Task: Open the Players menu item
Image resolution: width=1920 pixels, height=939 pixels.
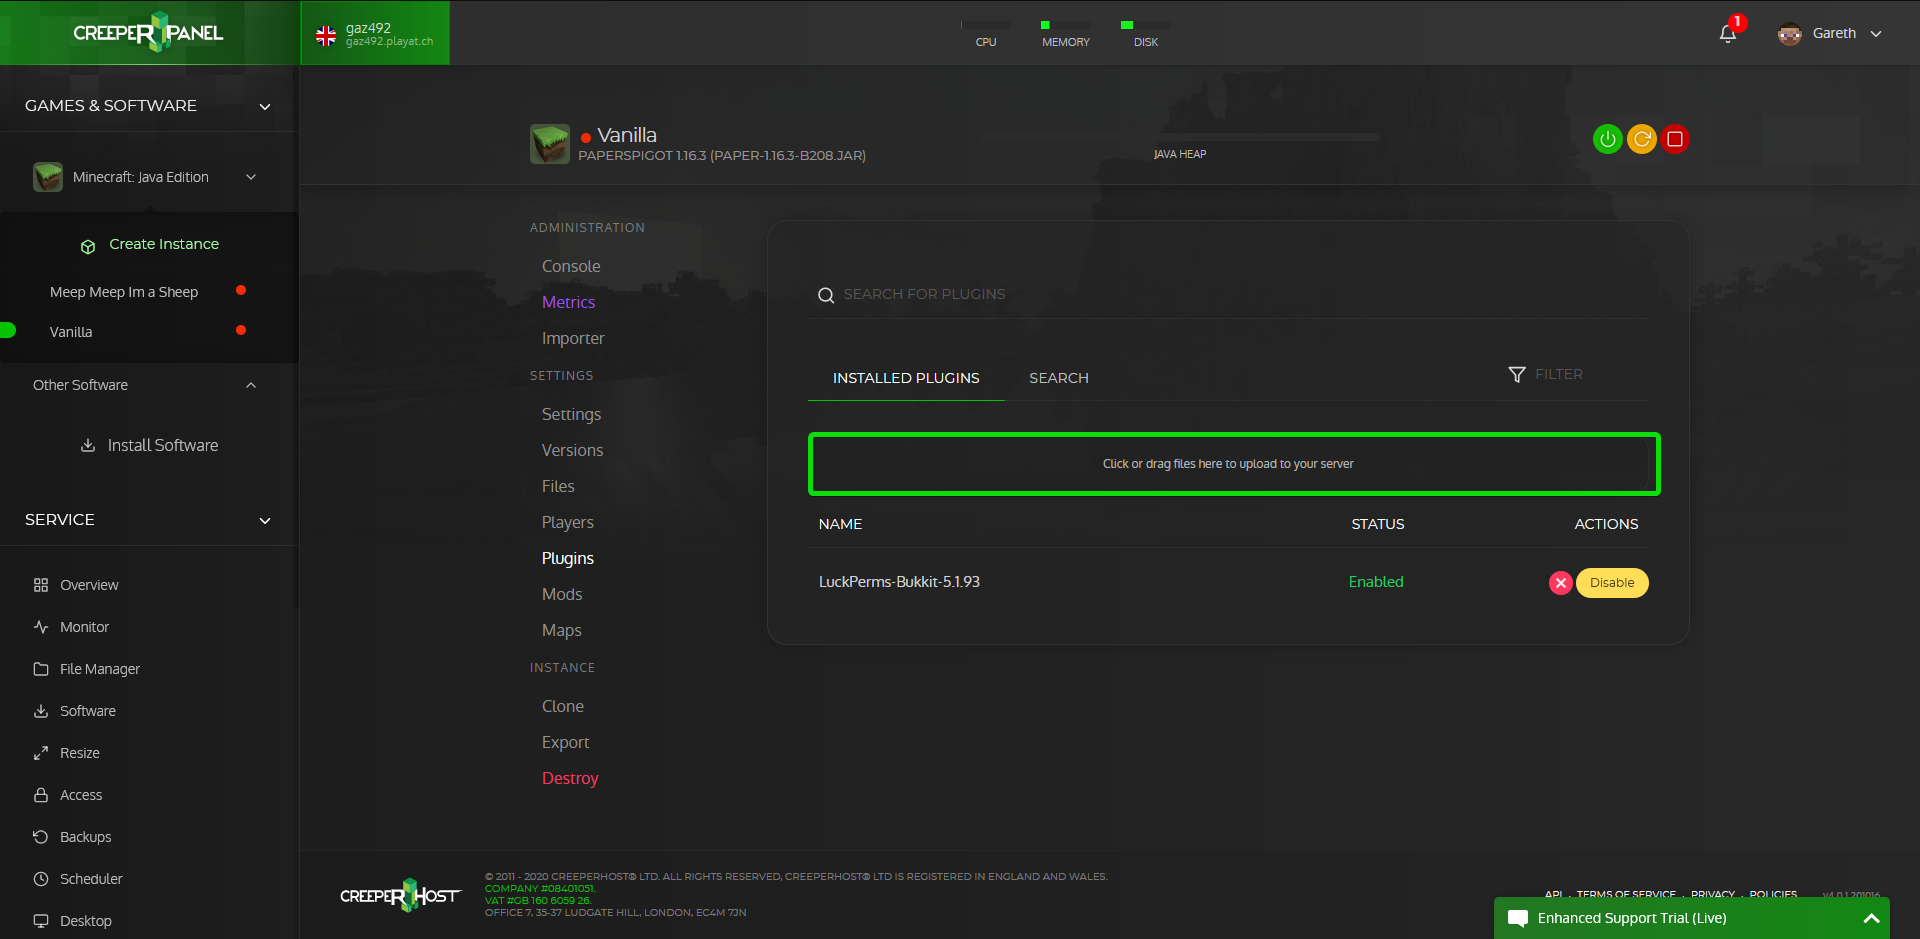Action: coord(567,522)
